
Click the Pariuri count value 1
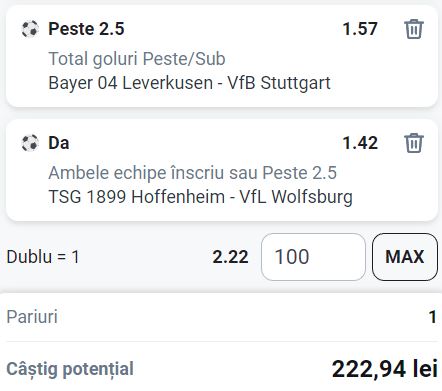(433, 317)
